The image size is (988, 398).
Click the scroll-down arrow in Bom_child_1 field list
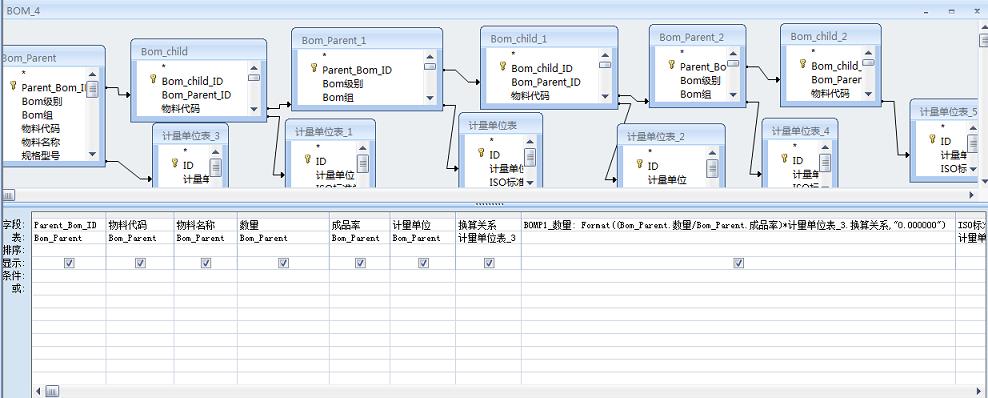pyautogui.click(x=604, y=96)
